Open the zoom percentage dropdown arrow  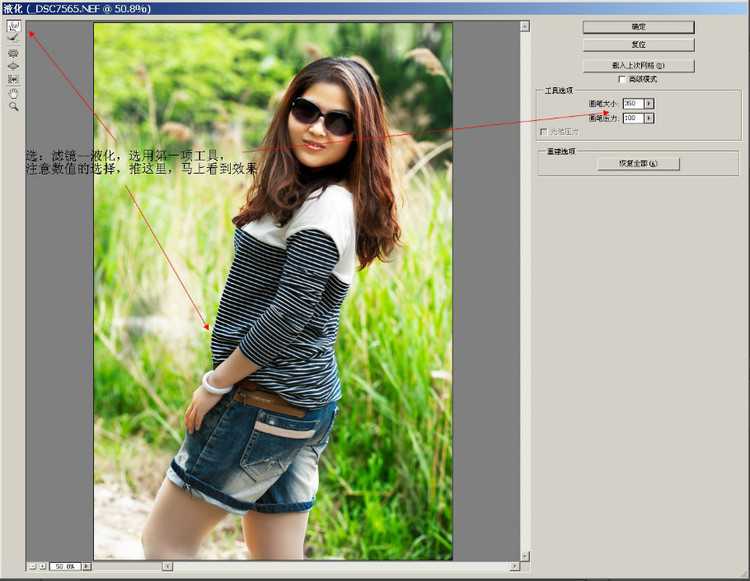(87, 566)
